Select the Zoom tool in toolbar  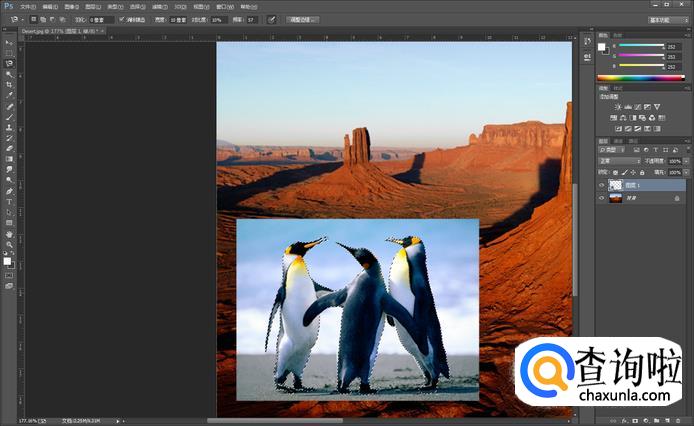tap(9, 244)
